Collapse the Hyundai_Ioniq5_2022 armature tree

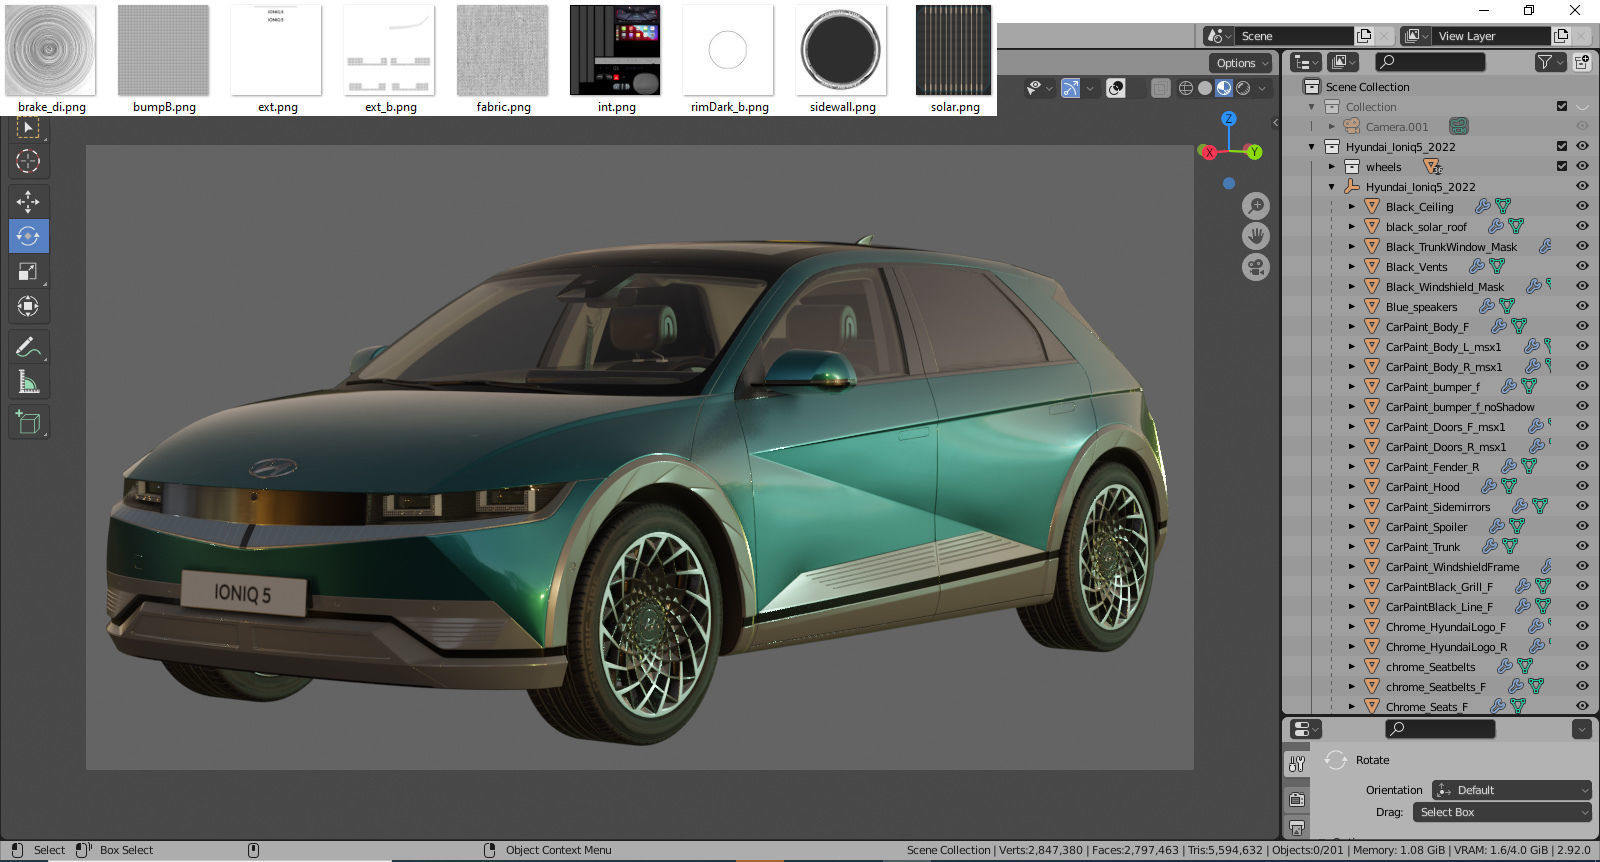point(1332,187)
